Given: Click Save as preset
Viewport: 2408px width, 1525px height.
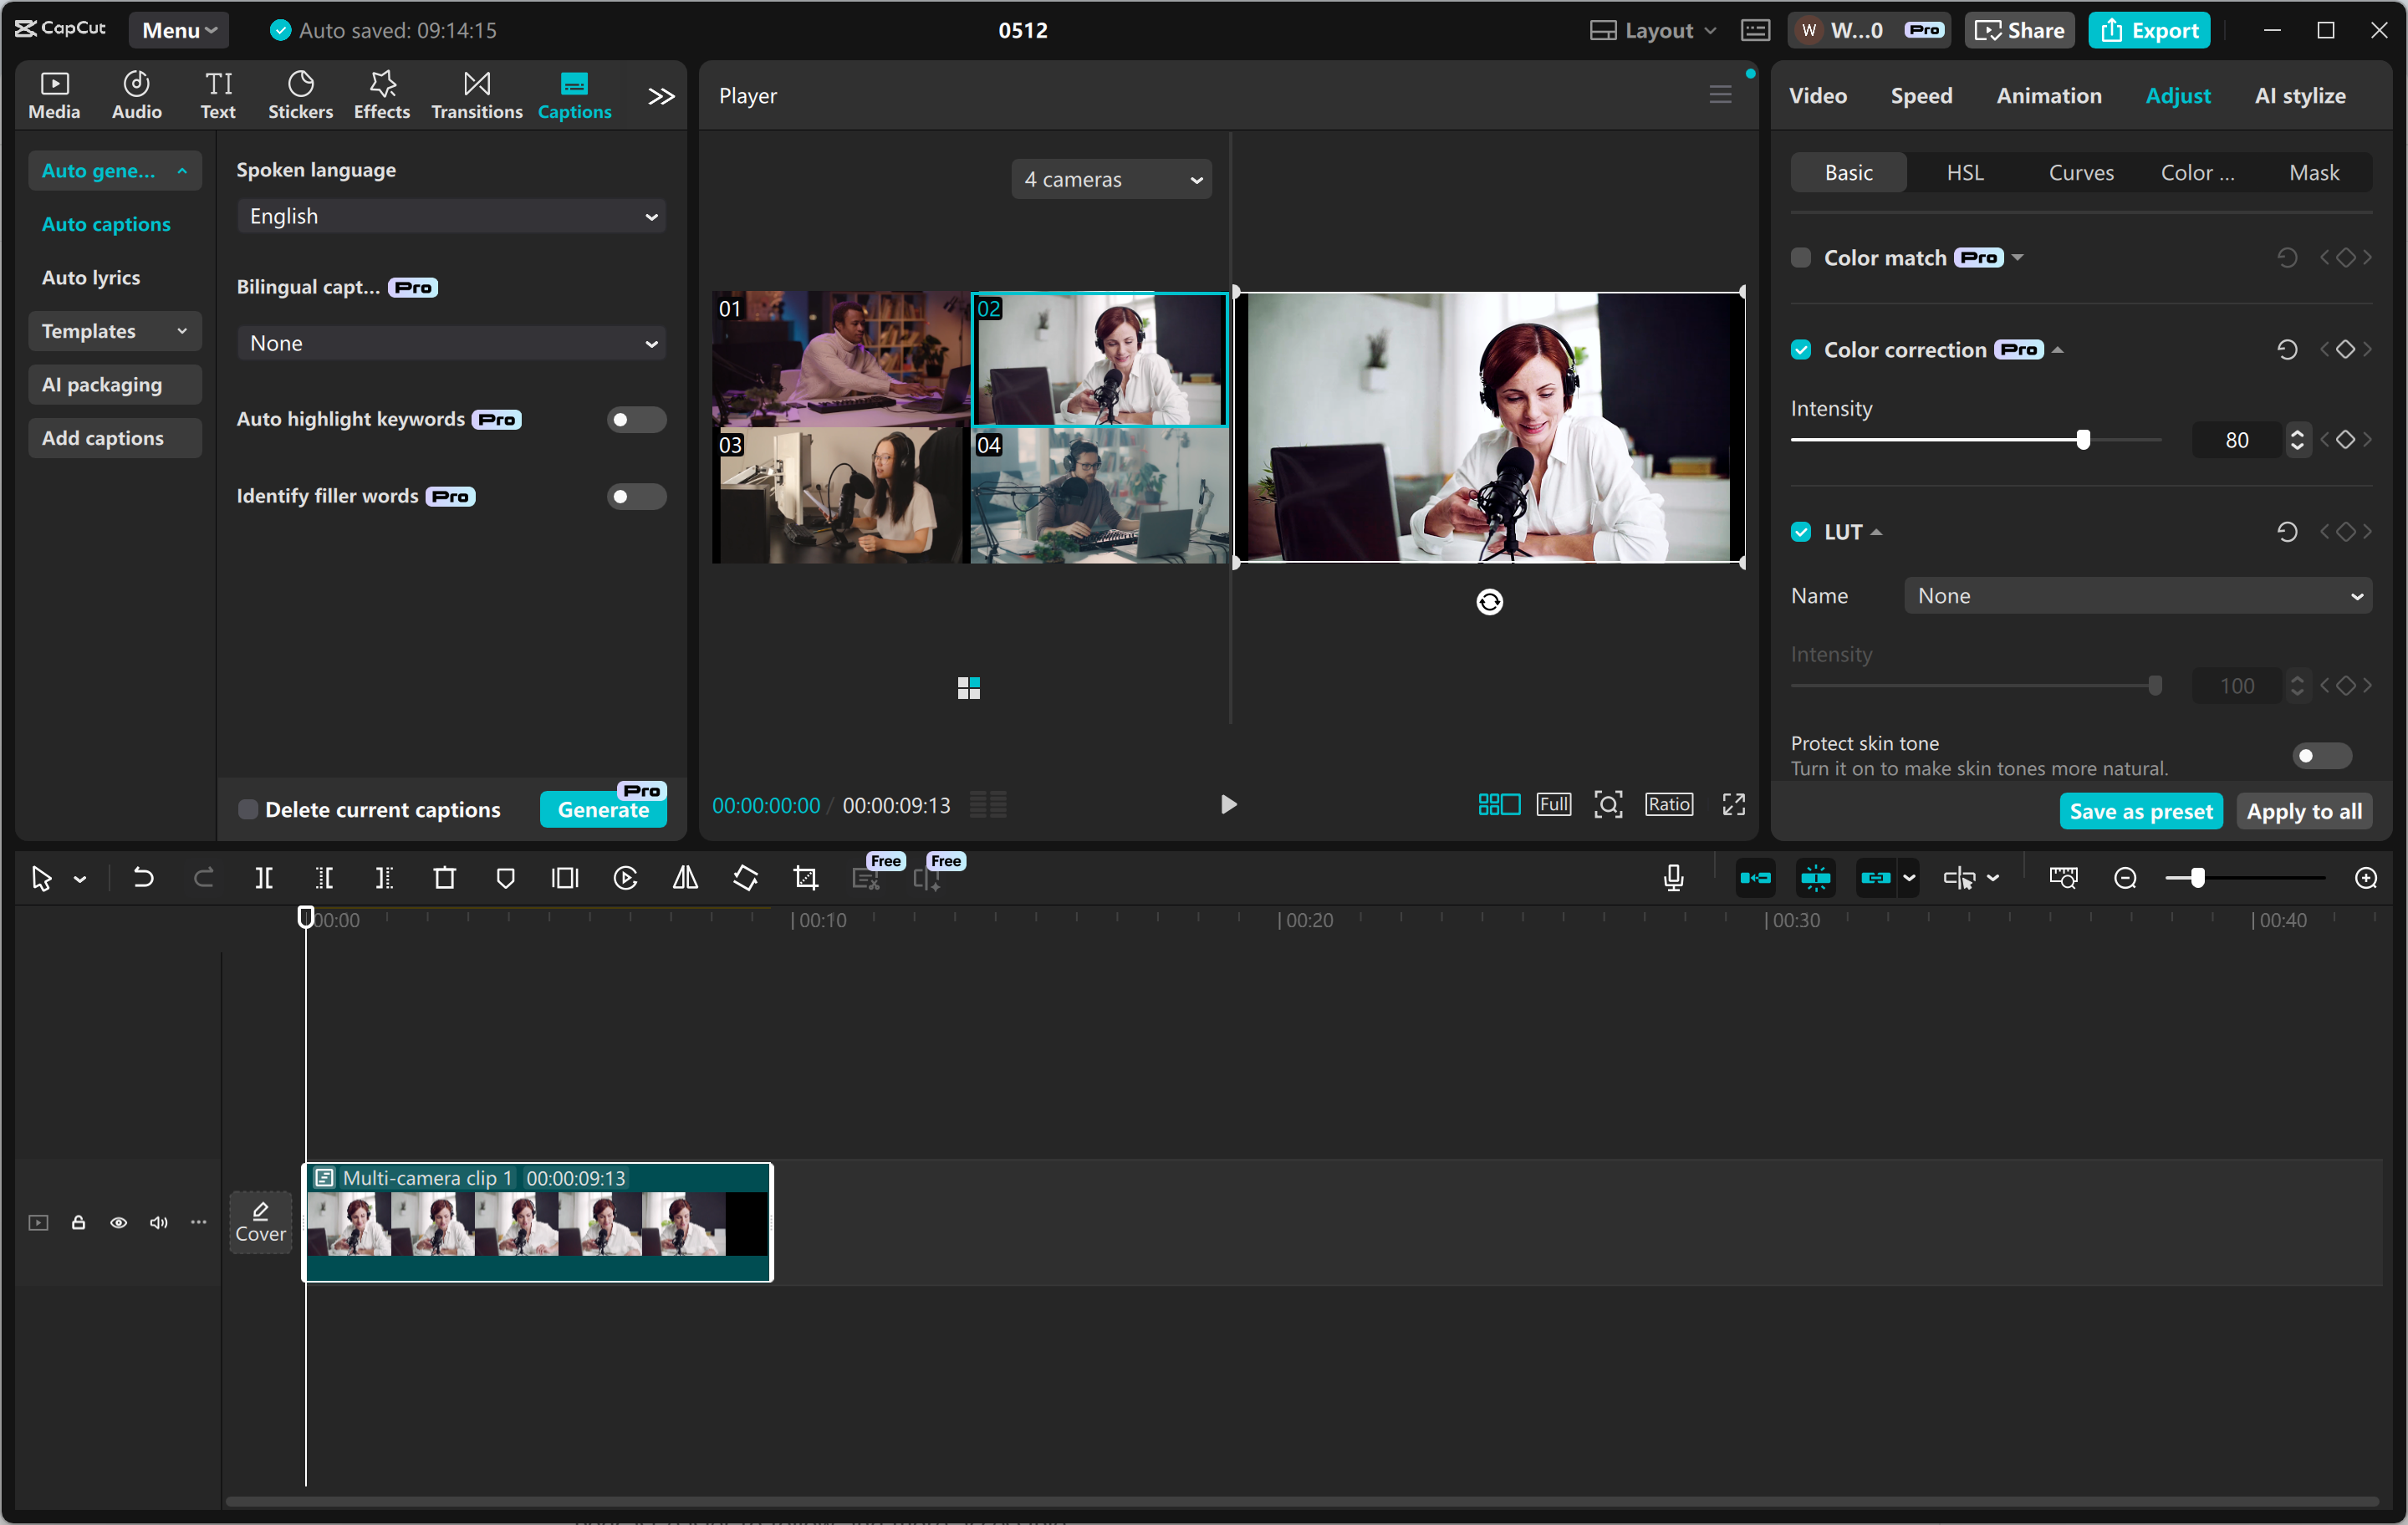Looking at the screenshot, I should [x=2140, y=811].
